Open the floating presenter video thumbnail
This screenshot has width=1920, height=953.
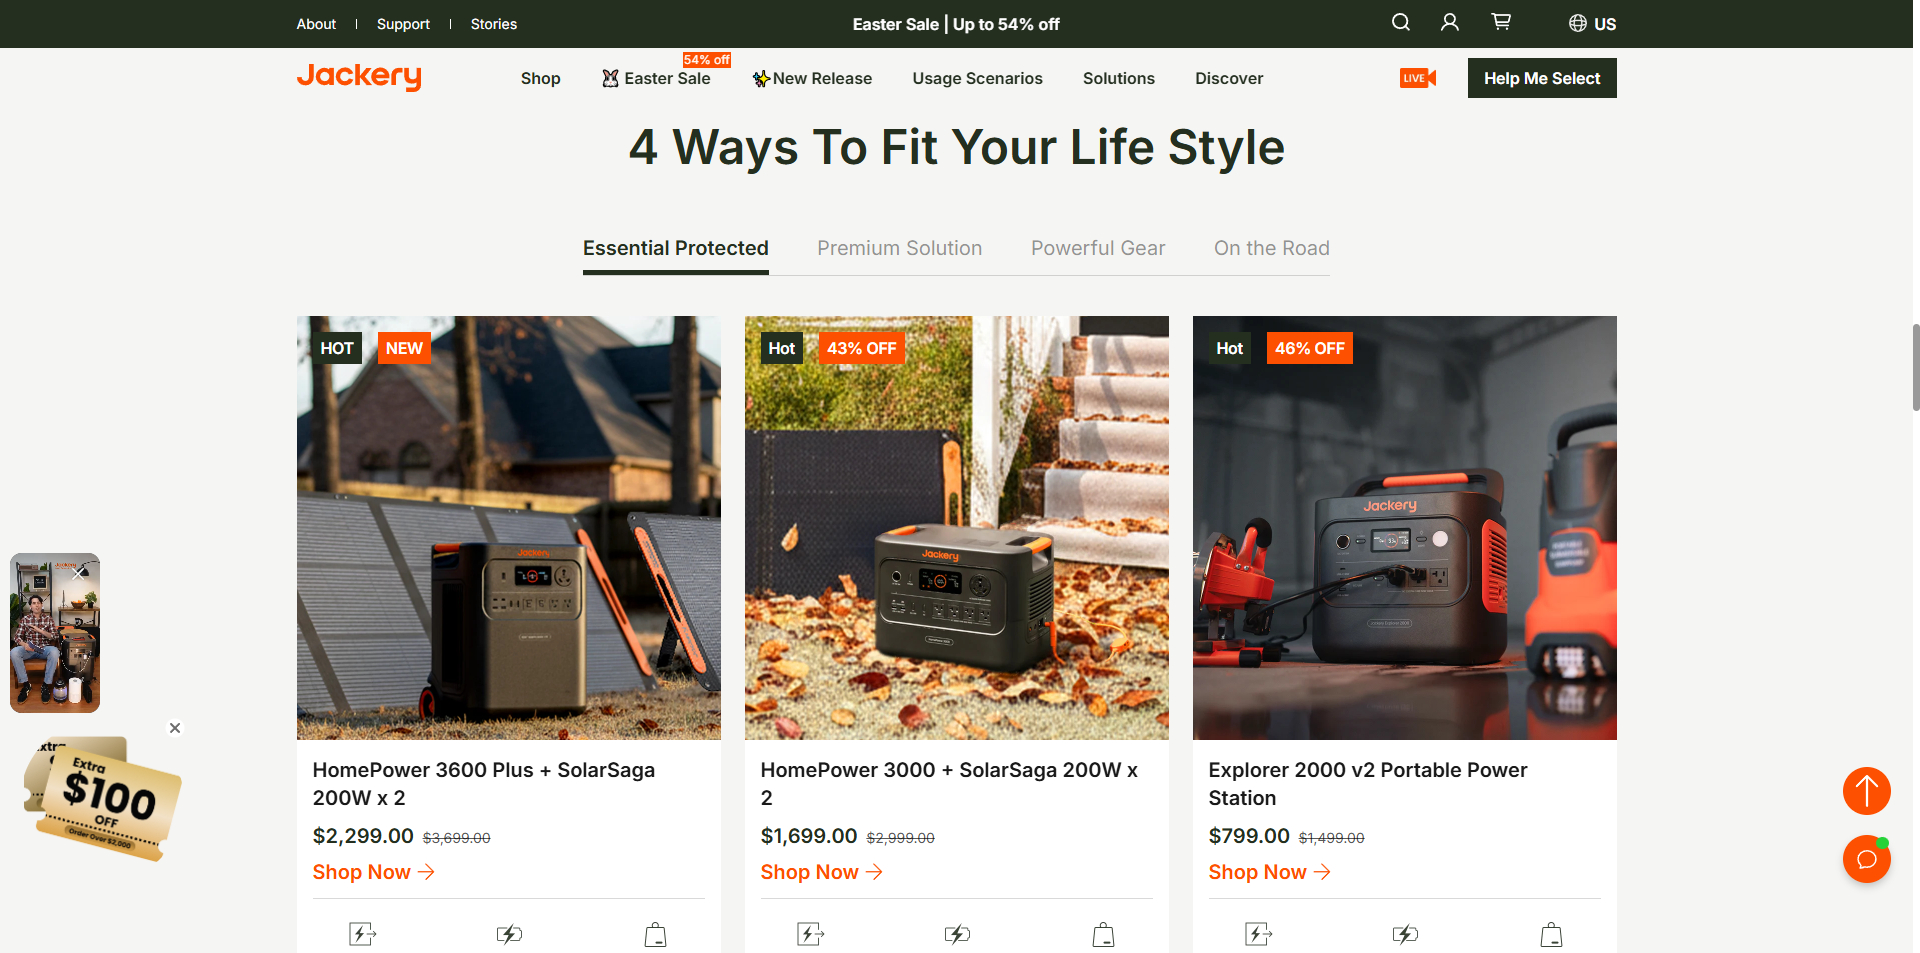click(55, 633)
